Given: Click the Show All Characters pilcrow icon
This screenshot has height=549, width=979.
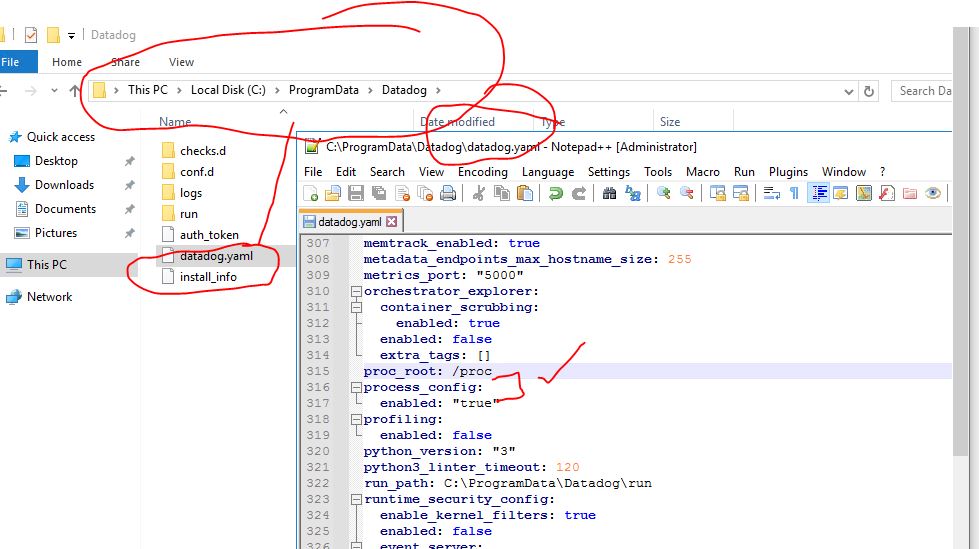Looking at the screenshot, I should coord(795,194).
